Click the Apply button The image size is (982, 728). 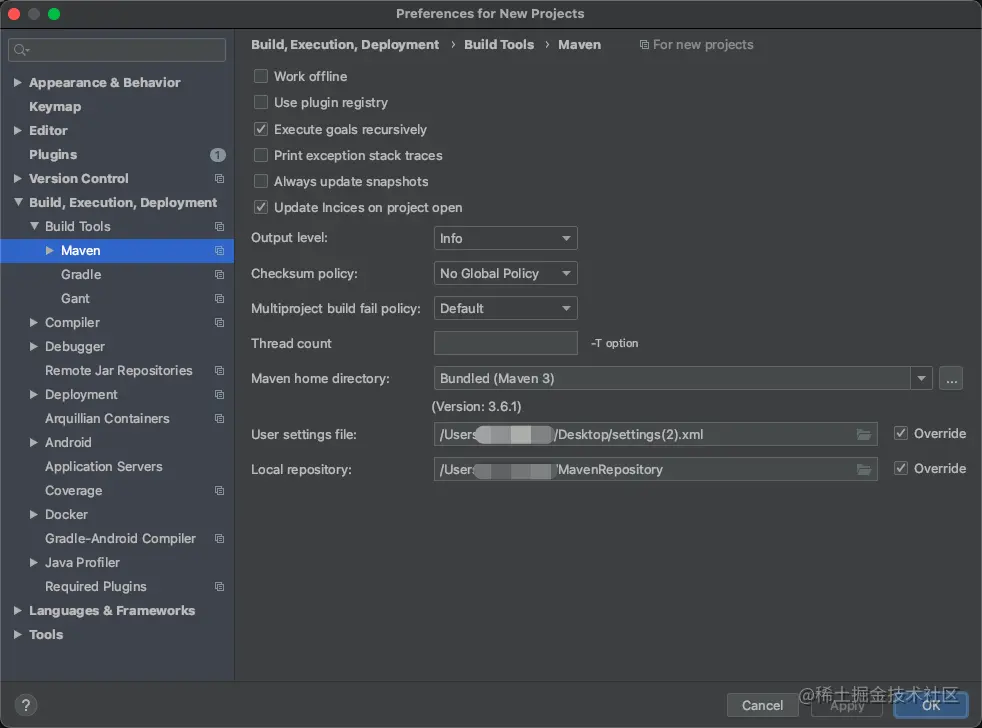coord(847,705)
